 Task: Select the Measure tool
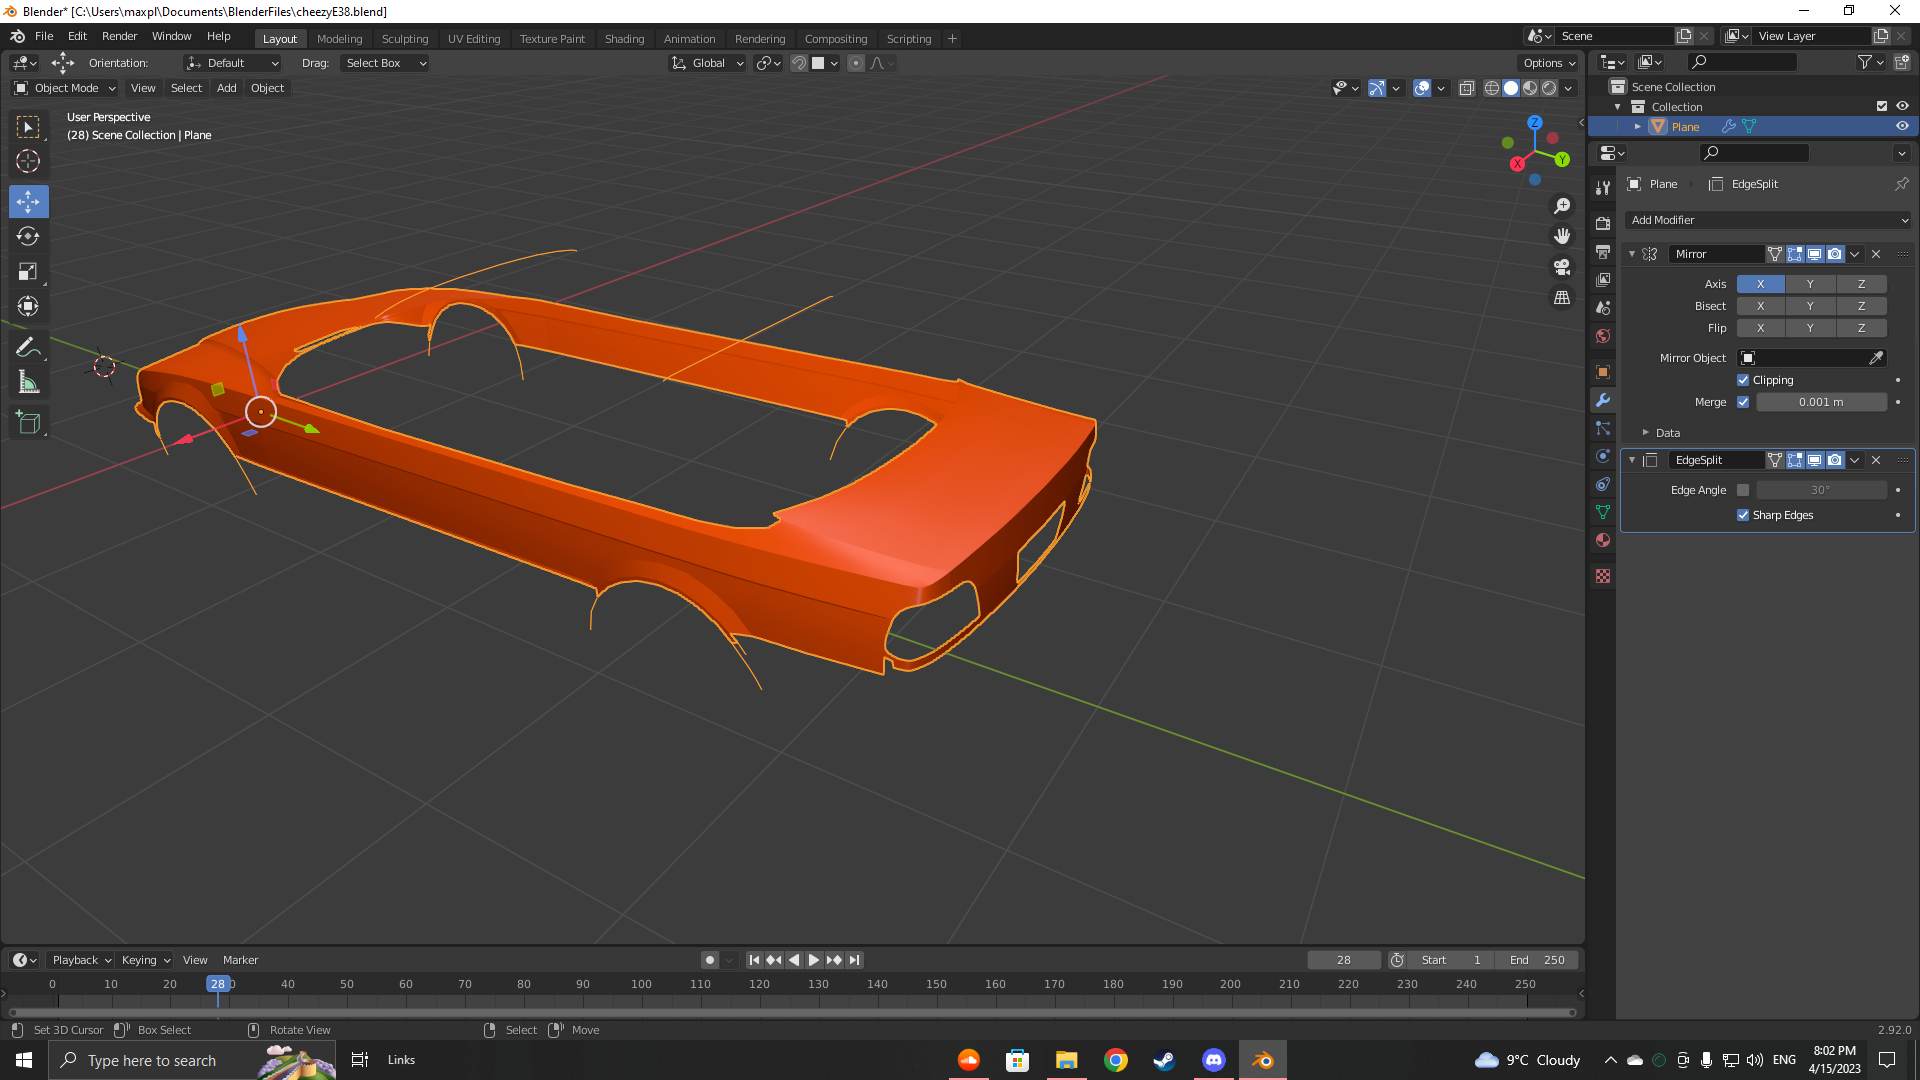[x=28, y=383]
